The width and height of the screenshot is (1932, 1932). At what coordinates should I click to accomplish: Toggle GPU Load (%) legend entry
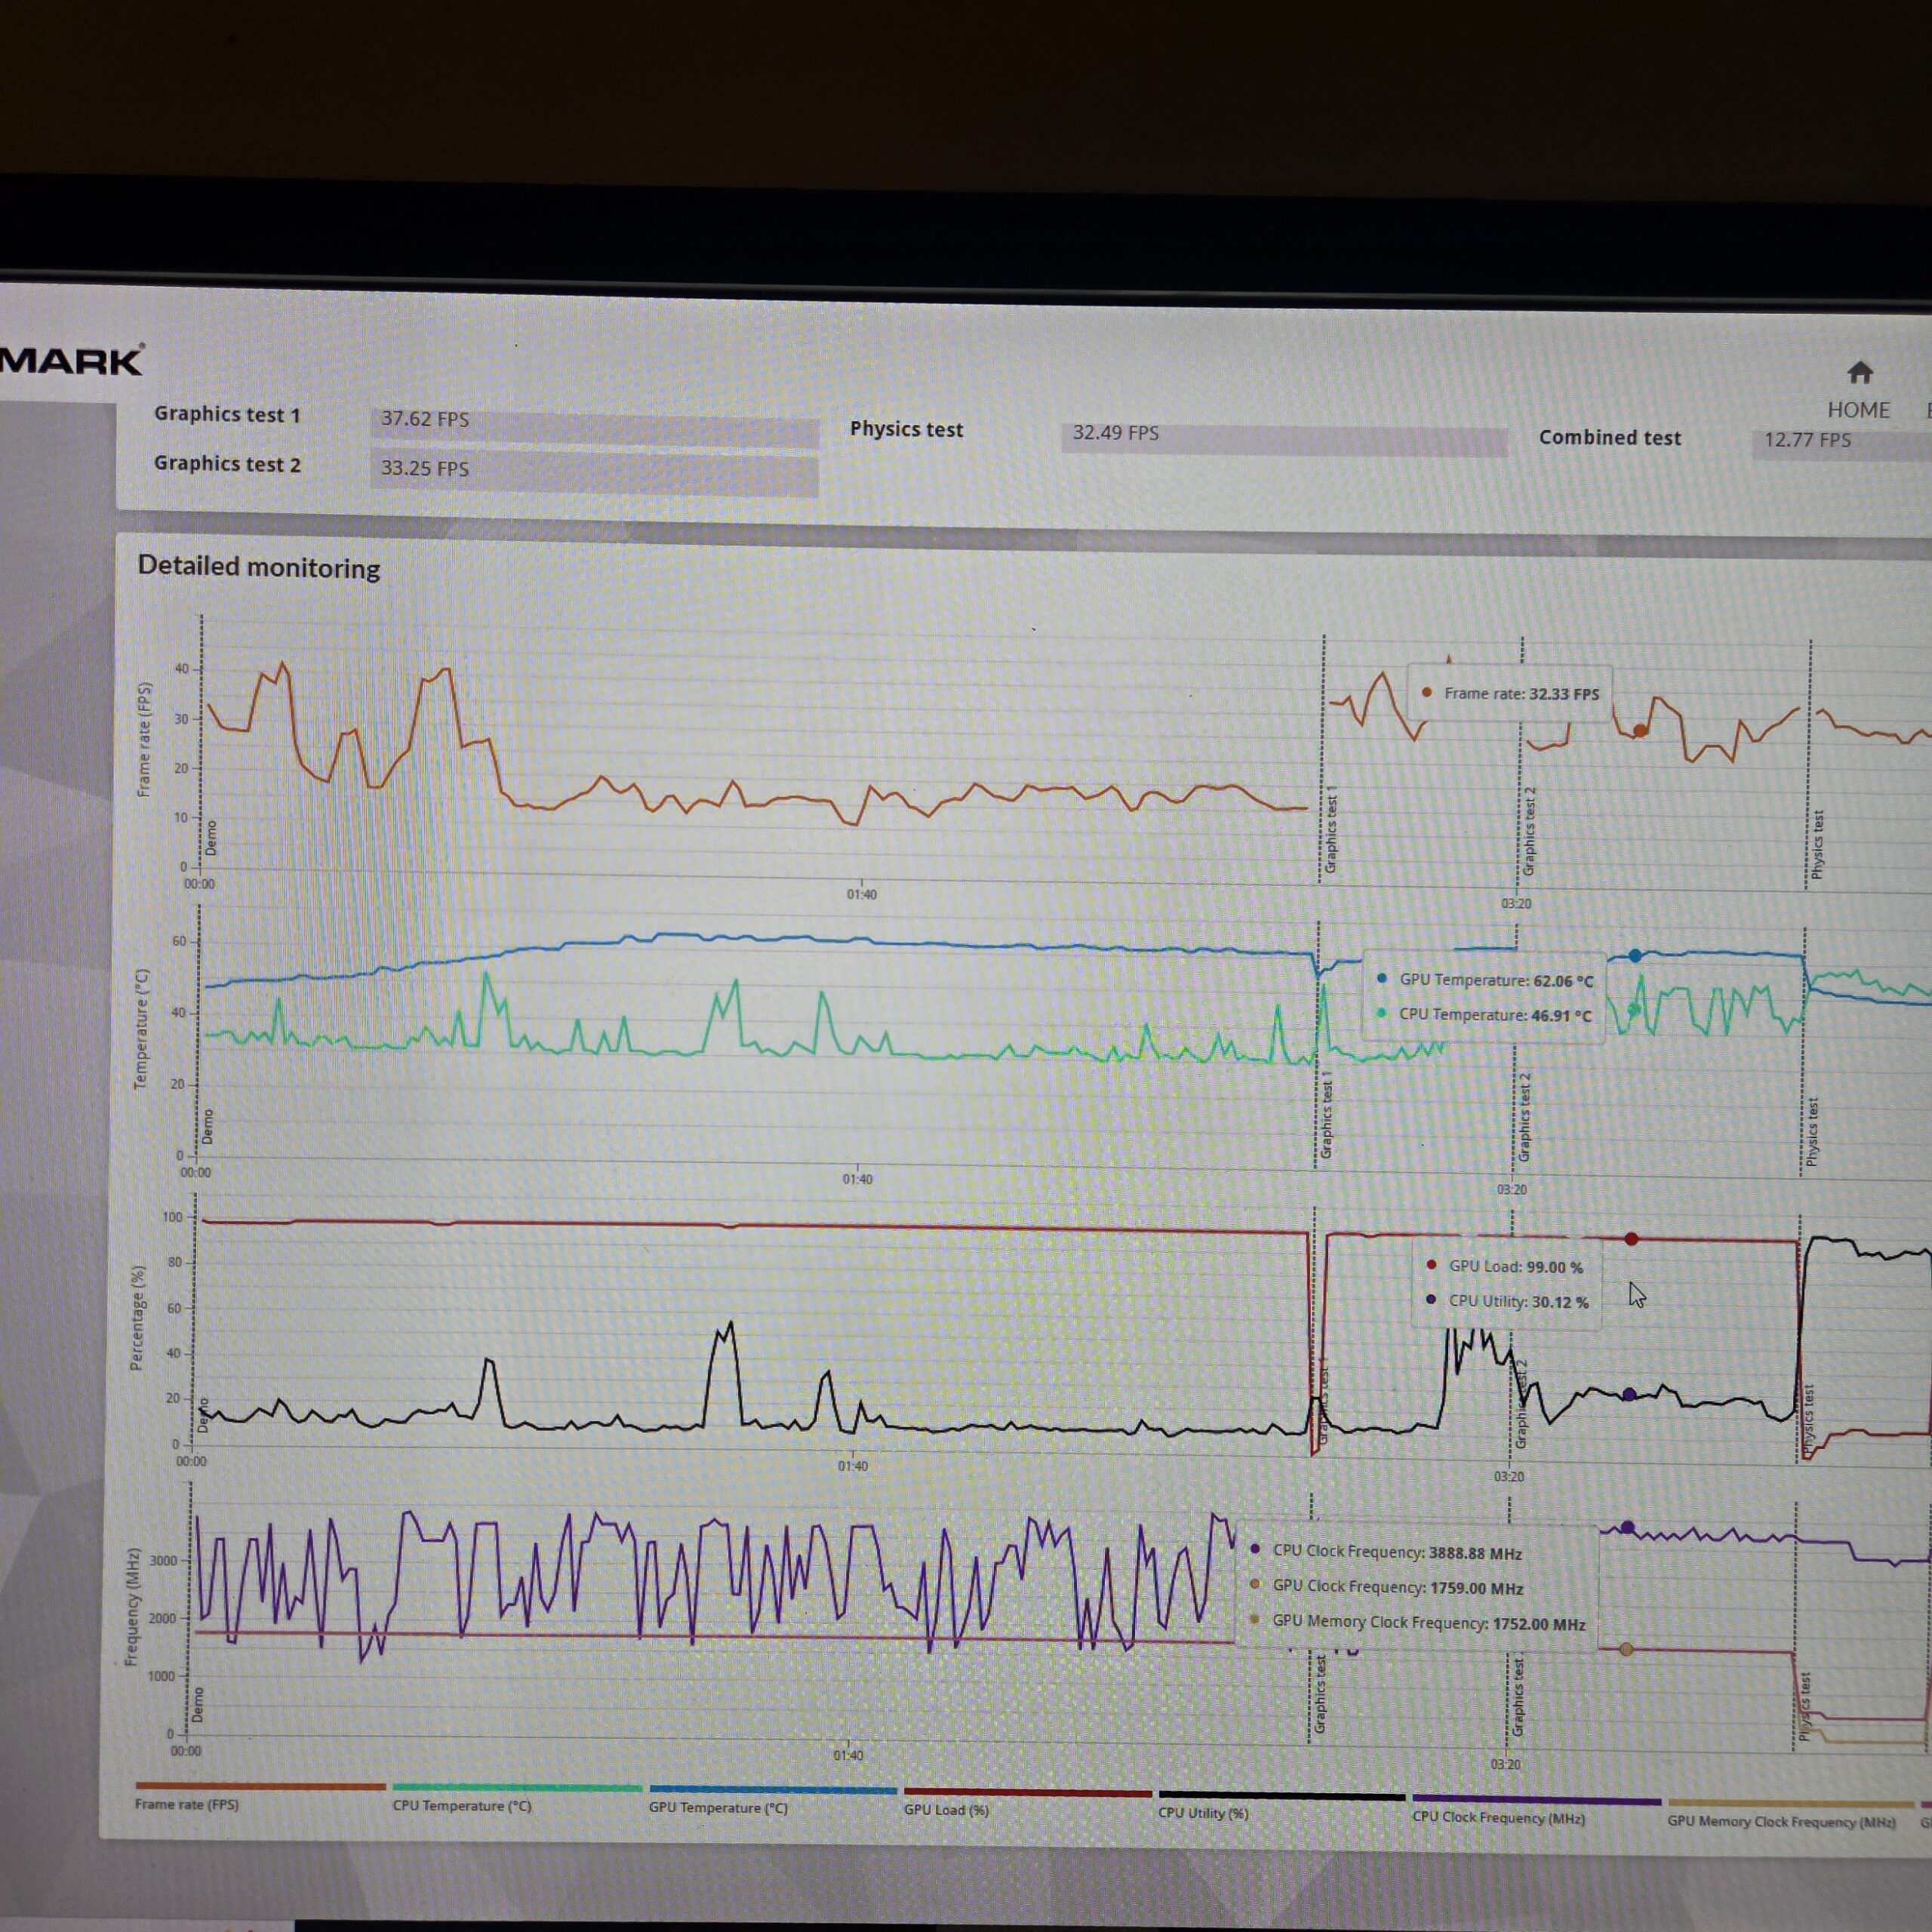click(946, 1810)
